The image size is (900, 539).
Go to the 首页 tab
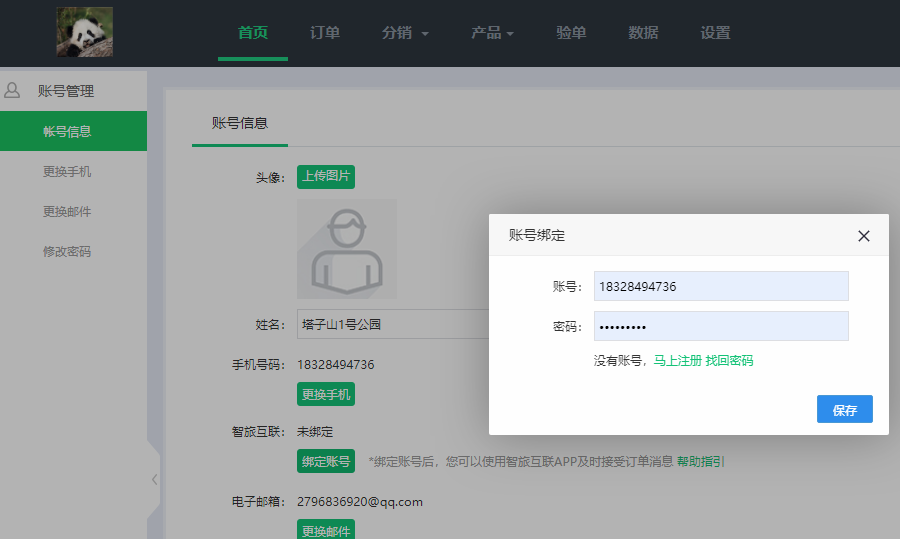pos(253,33)
